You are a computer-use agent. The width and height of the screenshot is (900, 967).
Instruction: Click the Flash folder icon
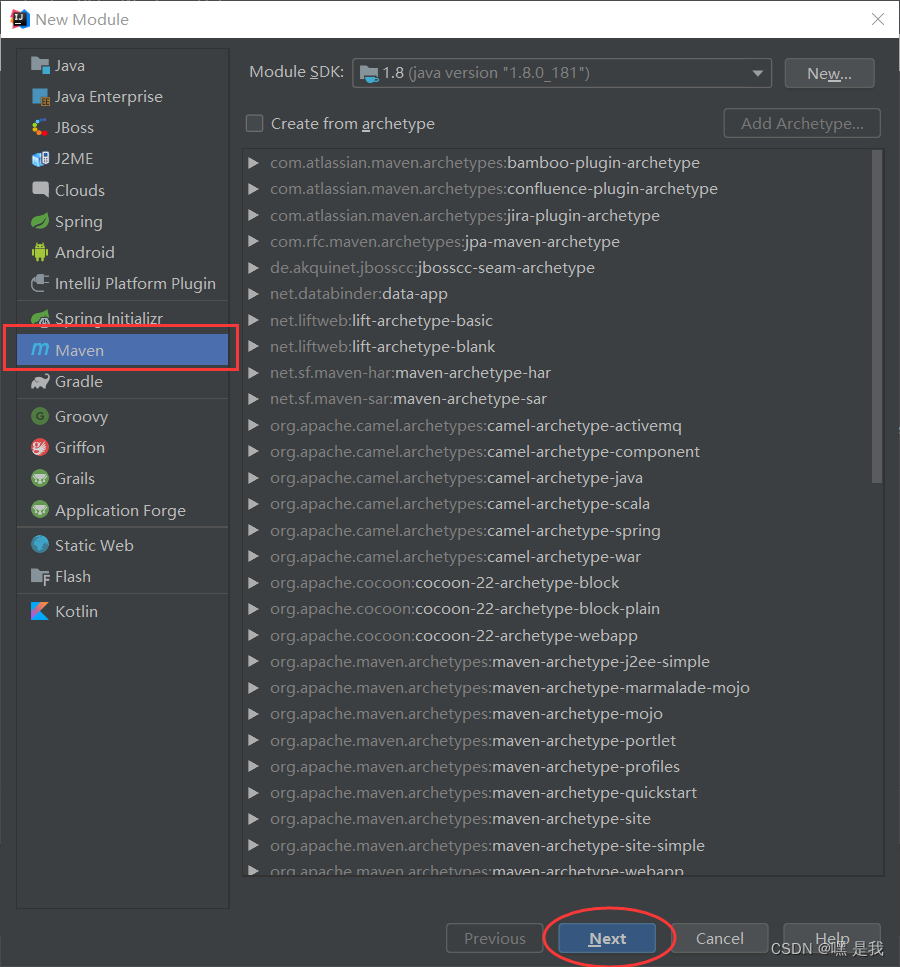(40, 576)
